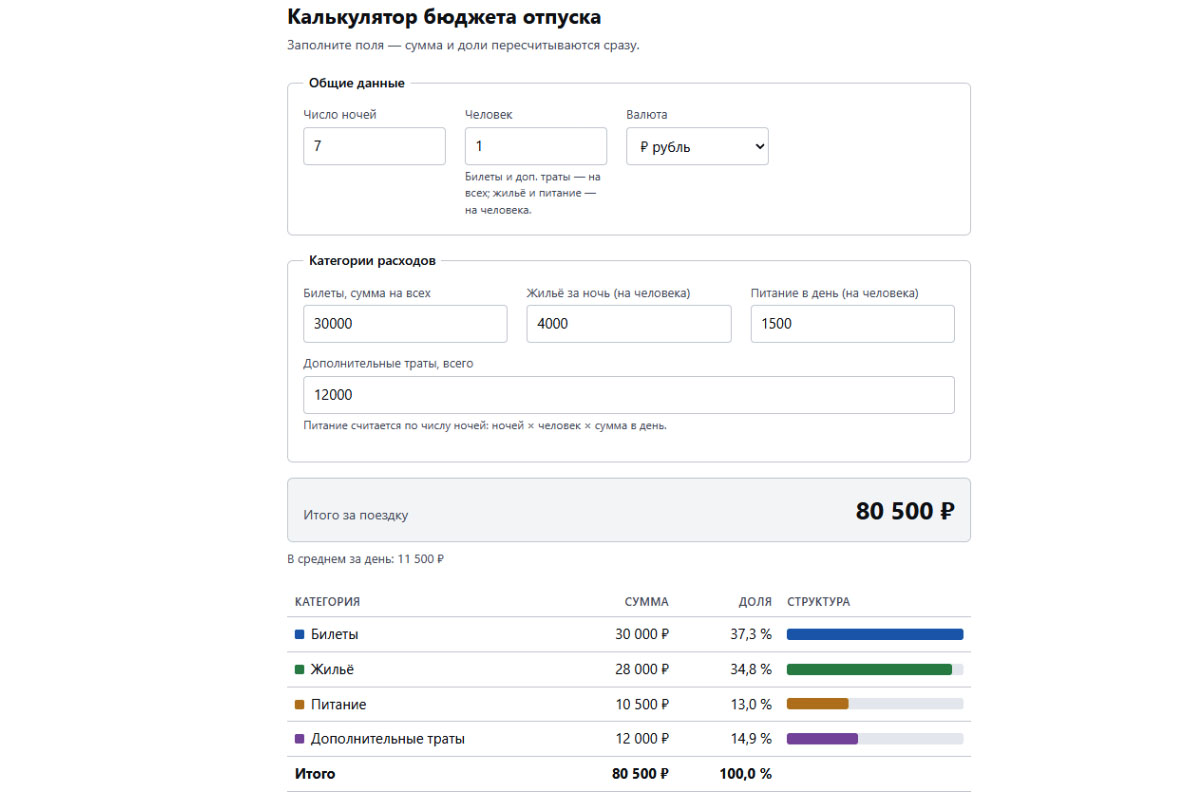
Task: Open the Валюта currency dropdown
Action: click(x=697, y=146)
